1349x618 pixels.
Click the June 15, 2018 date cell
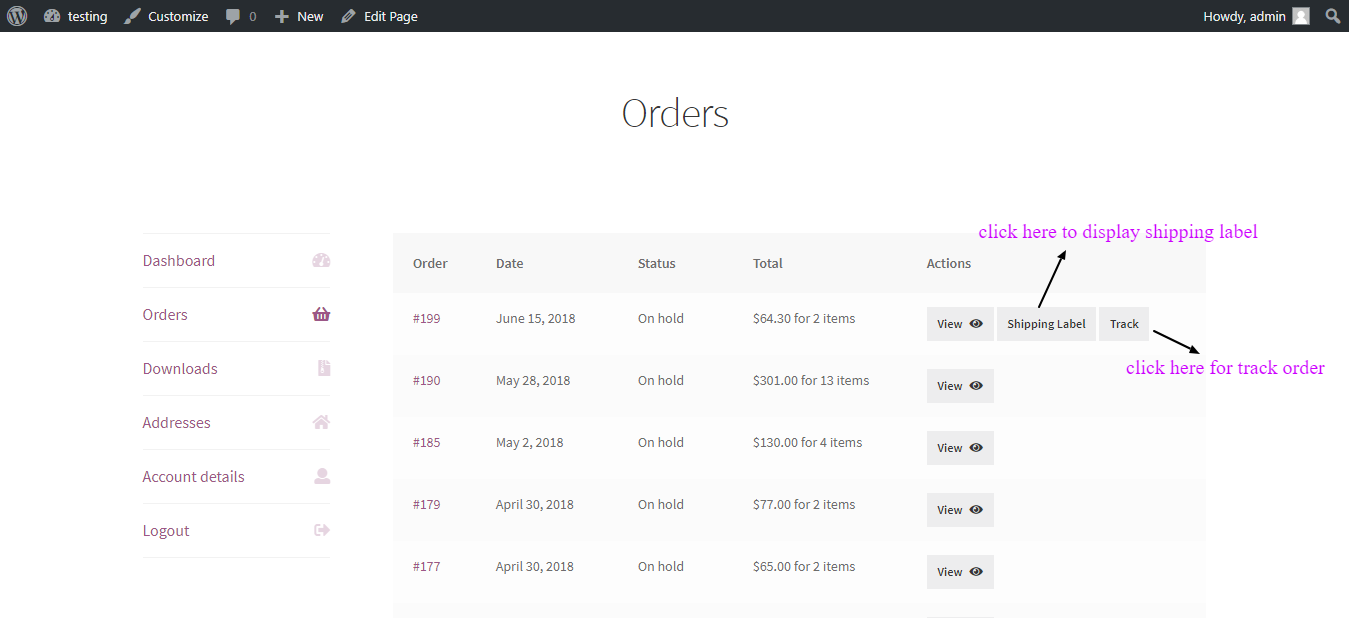pos(535,319)
